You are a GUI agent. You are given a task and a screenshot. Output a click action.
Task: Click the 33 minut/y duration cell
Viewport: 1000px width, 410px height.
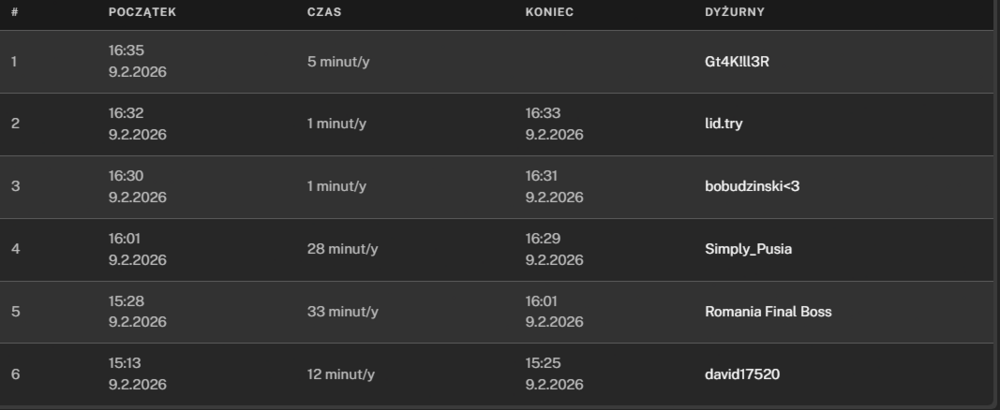pos(342,312)
